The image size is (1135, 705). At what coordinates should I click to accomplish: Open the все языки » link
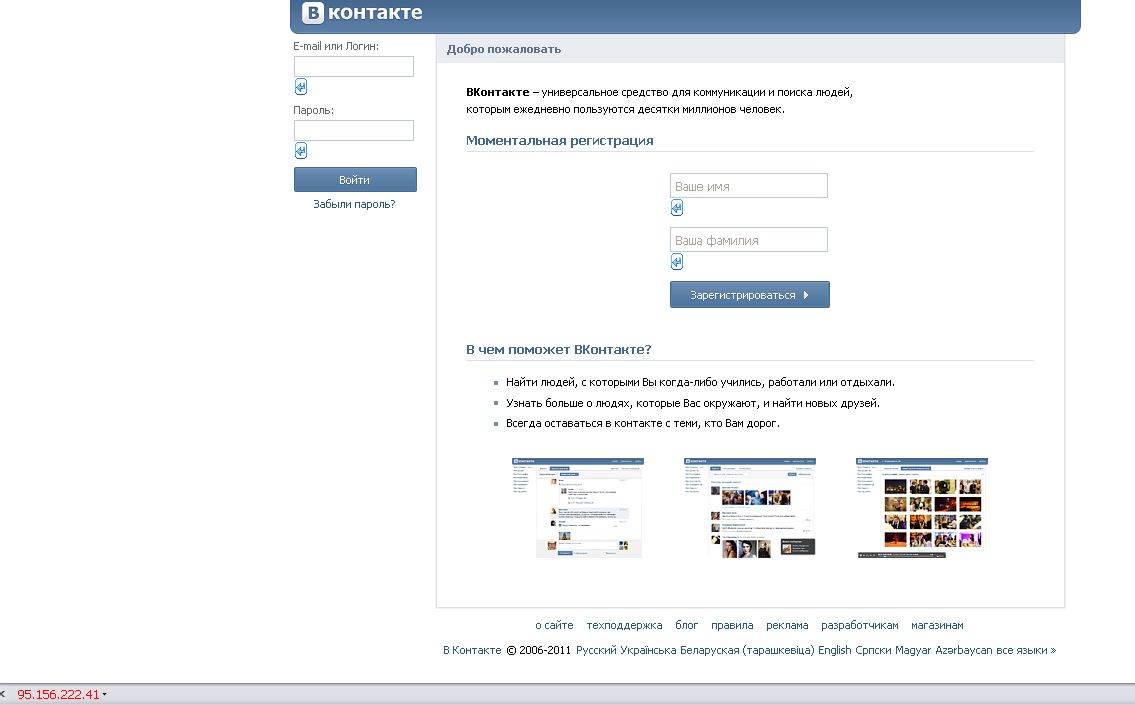(x=1026, y=650)
